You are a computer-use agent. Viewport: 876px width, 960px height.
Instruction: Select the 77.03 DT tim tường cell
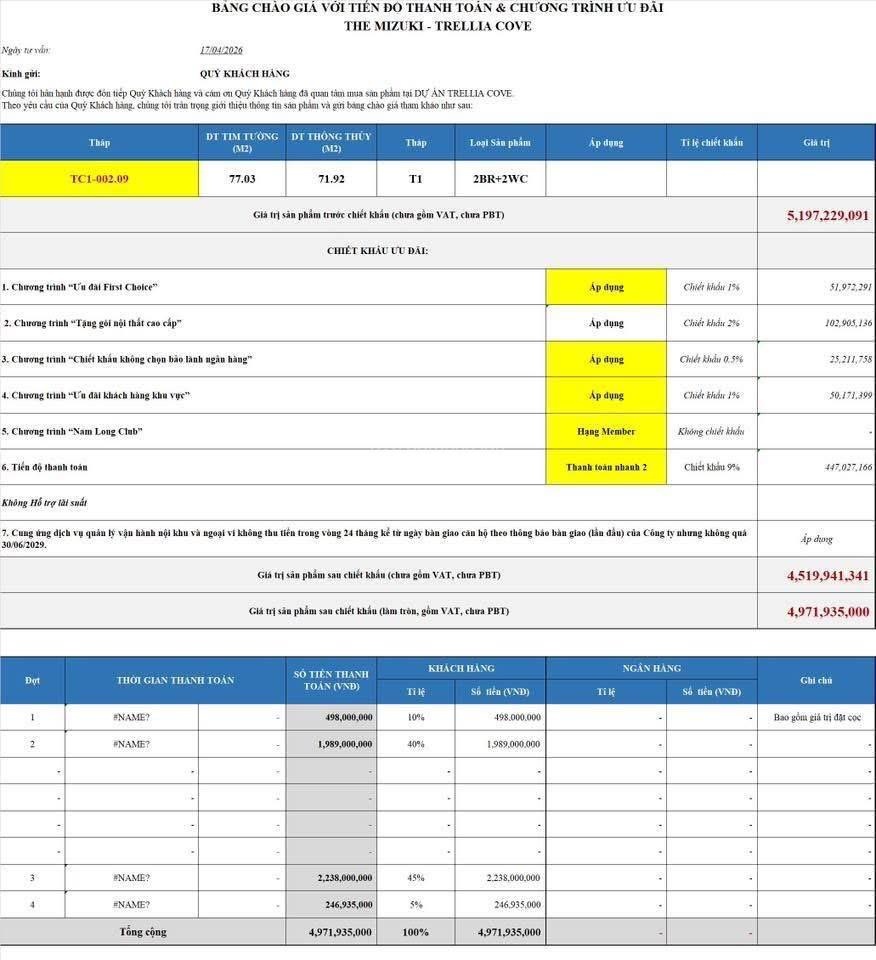pyautogui.click(x=242, y=179)
